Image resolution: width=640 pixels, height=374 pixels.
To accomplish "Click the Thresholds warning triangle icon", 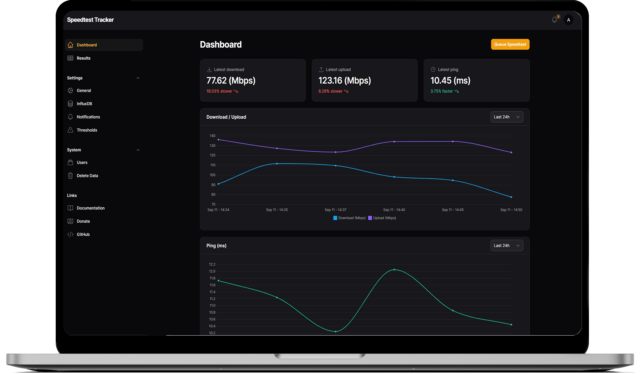I will pyautogui.click(x=70, y=130).
